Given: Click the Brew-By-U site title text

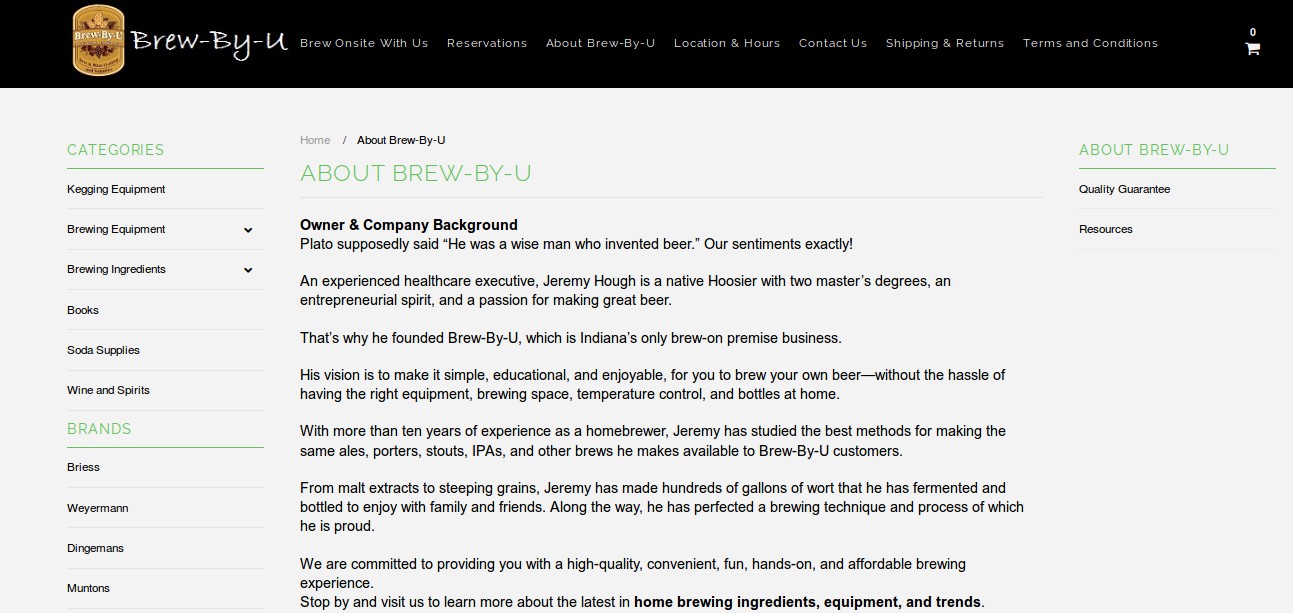Looking at the screenshot, I should click(209, 43).
